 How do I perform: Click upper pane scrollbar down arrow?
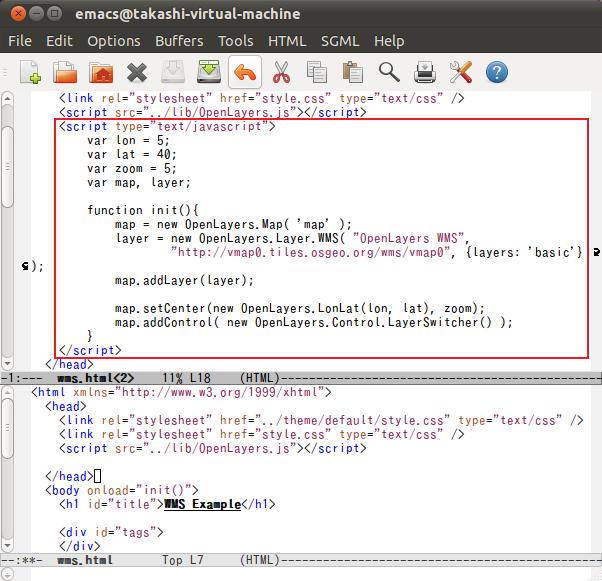7,363
